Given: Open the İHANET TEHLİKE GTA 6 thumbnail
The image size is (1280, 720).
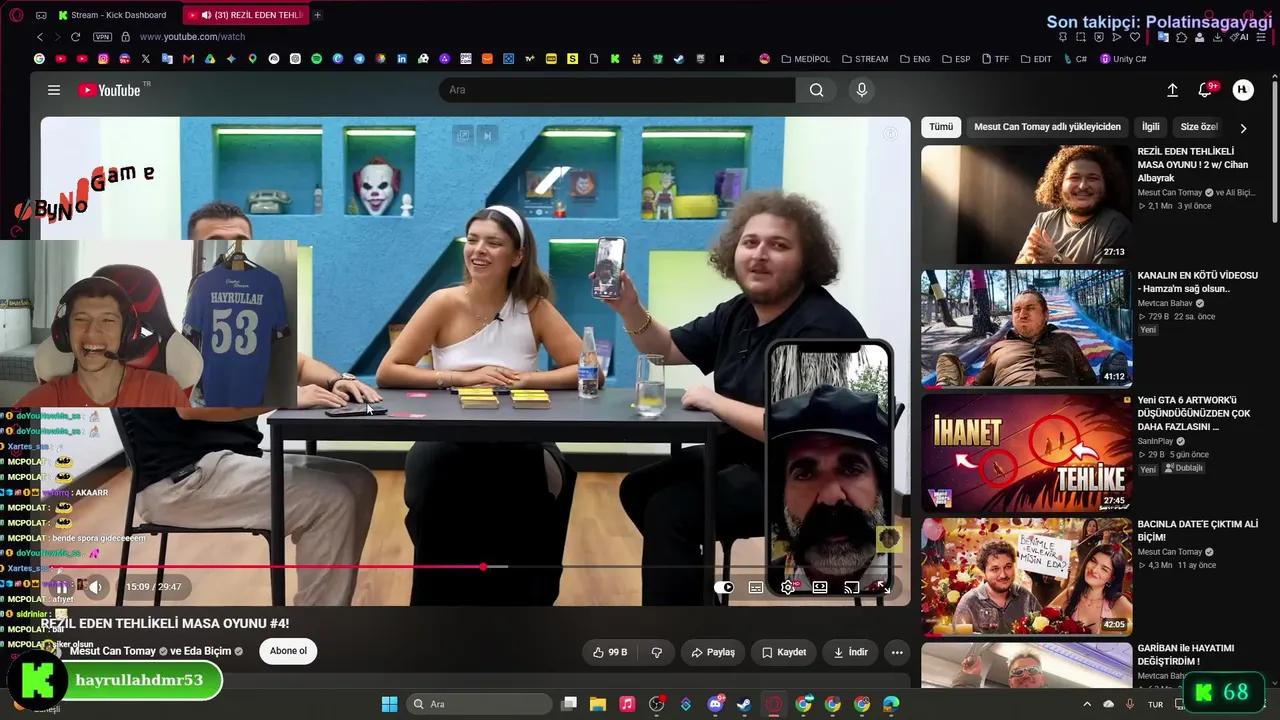Looking at the screenshot, I should (1026, 452).
